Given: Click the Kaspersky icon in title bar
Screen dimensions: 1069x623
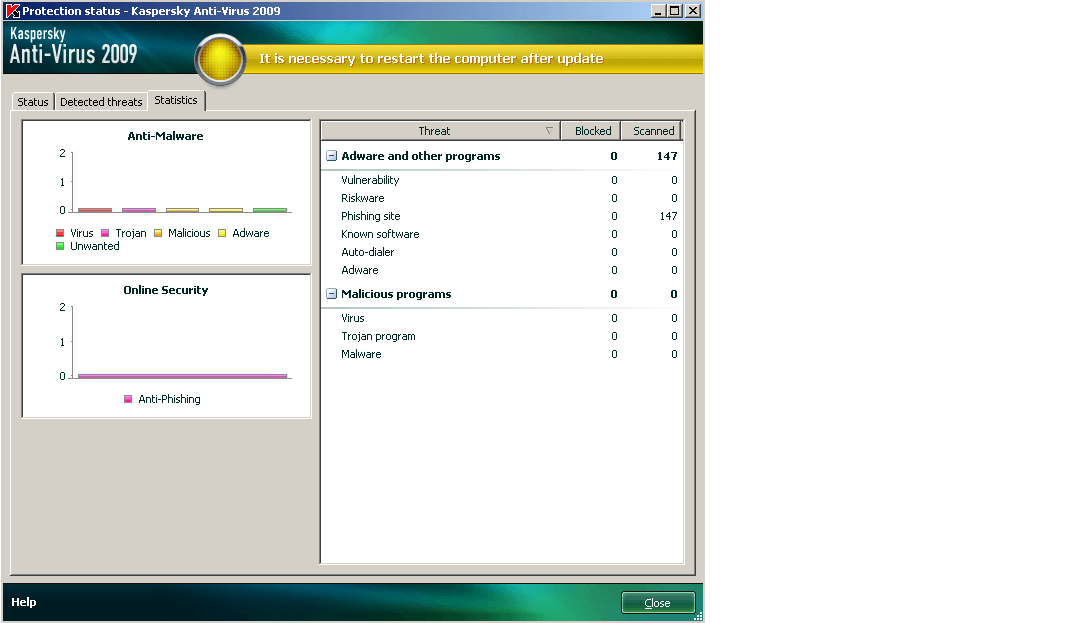Looking at the screenshot, I should pos(9,9).
